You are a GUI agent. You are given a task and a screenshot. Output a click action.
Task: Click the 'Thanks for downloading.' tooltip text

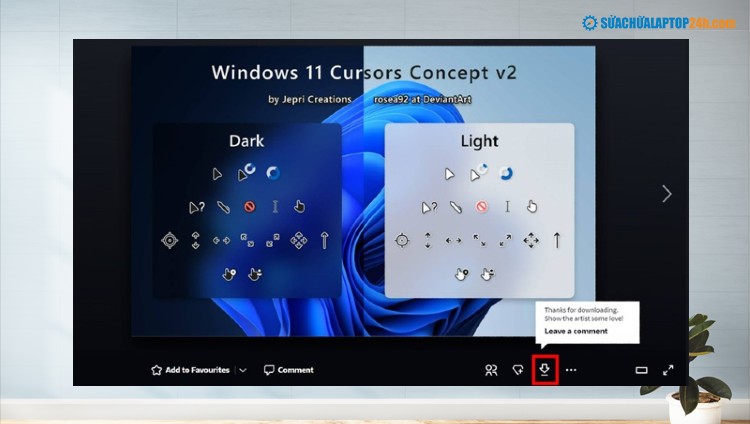tap(581, 310)
